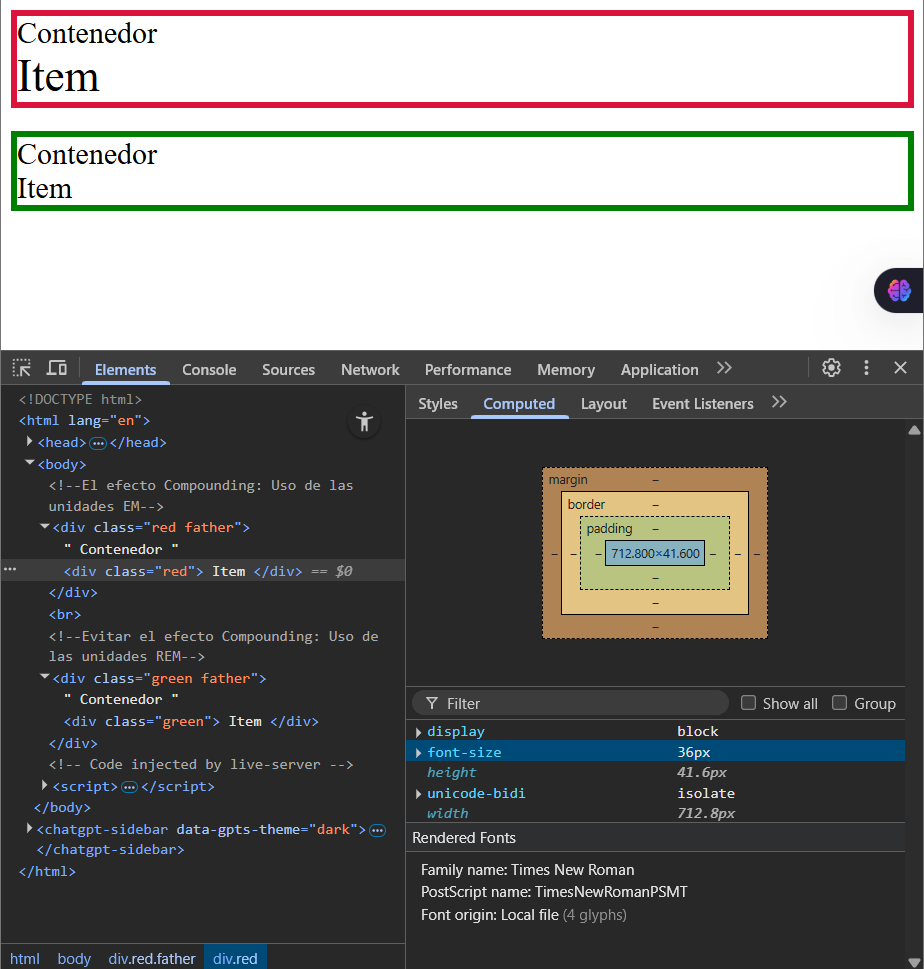Click the content size 712.800×41.600 box

tap(655, 553)
